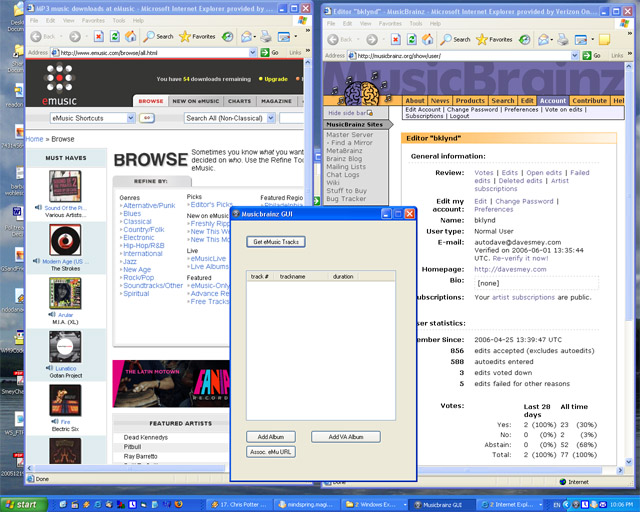Open Search in eMusic browser toolbar
Image resolution: width=640 pixels, height=512 pixels.
(x=158, y=37)
